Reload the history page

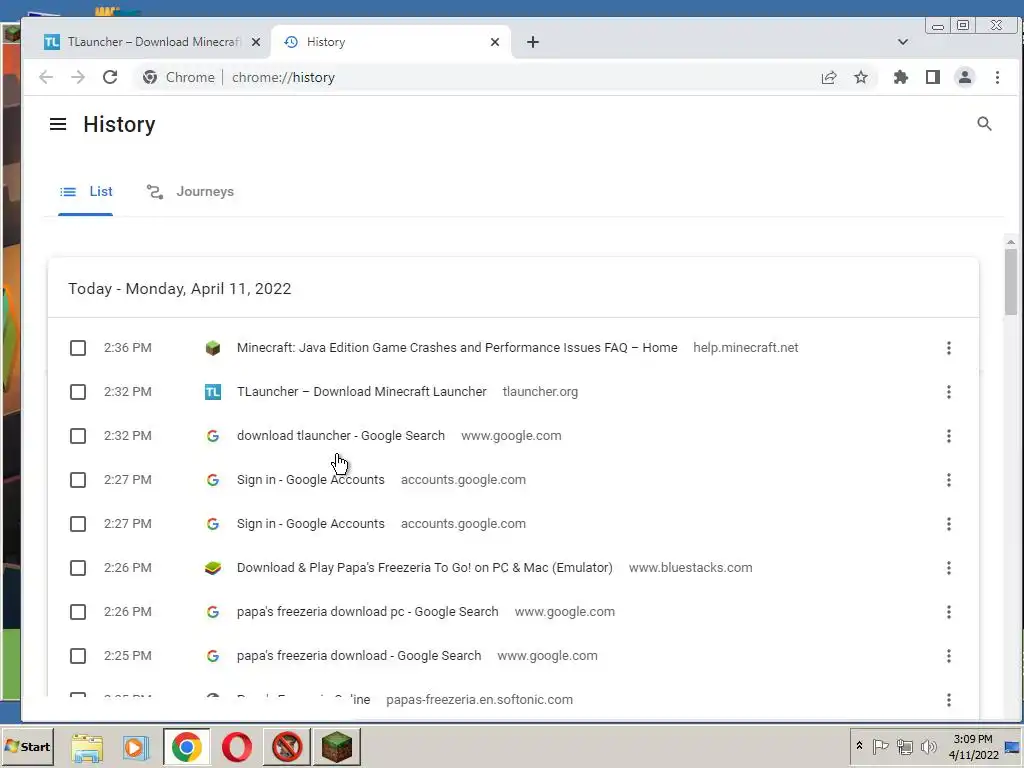tap(110, 77)
